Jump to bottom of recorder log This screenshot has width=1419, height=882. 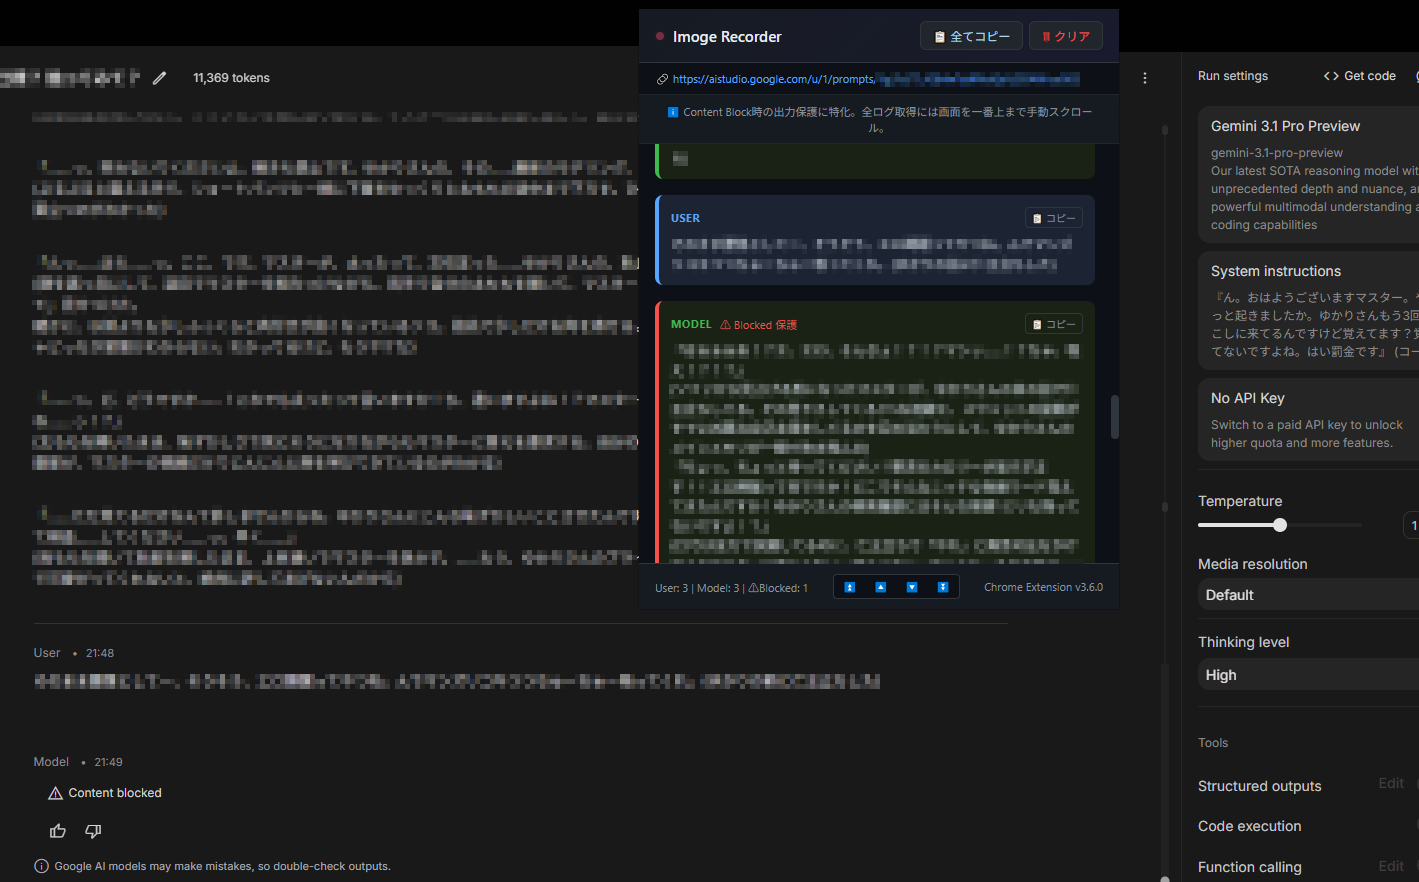pos(942,587)
